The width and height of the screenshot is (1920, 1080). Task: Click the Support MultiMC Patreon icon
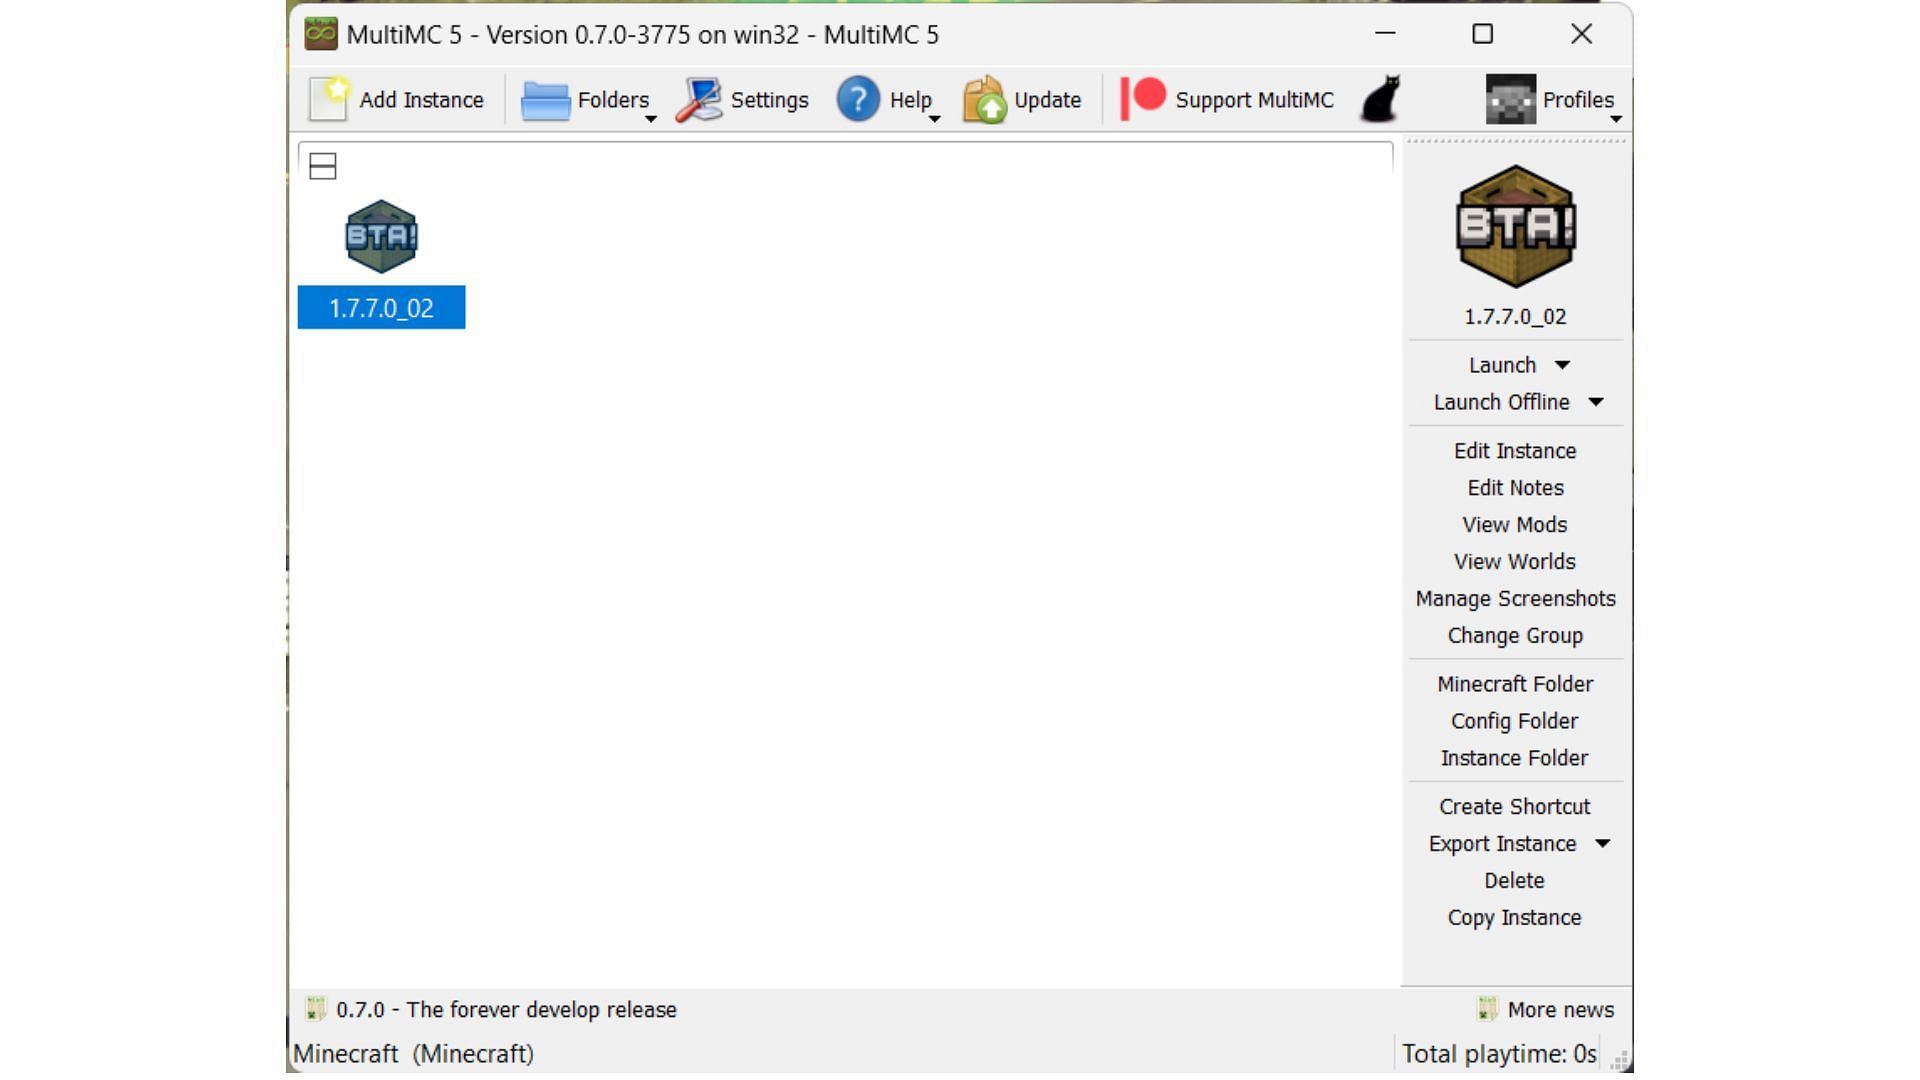(1143, 99)
